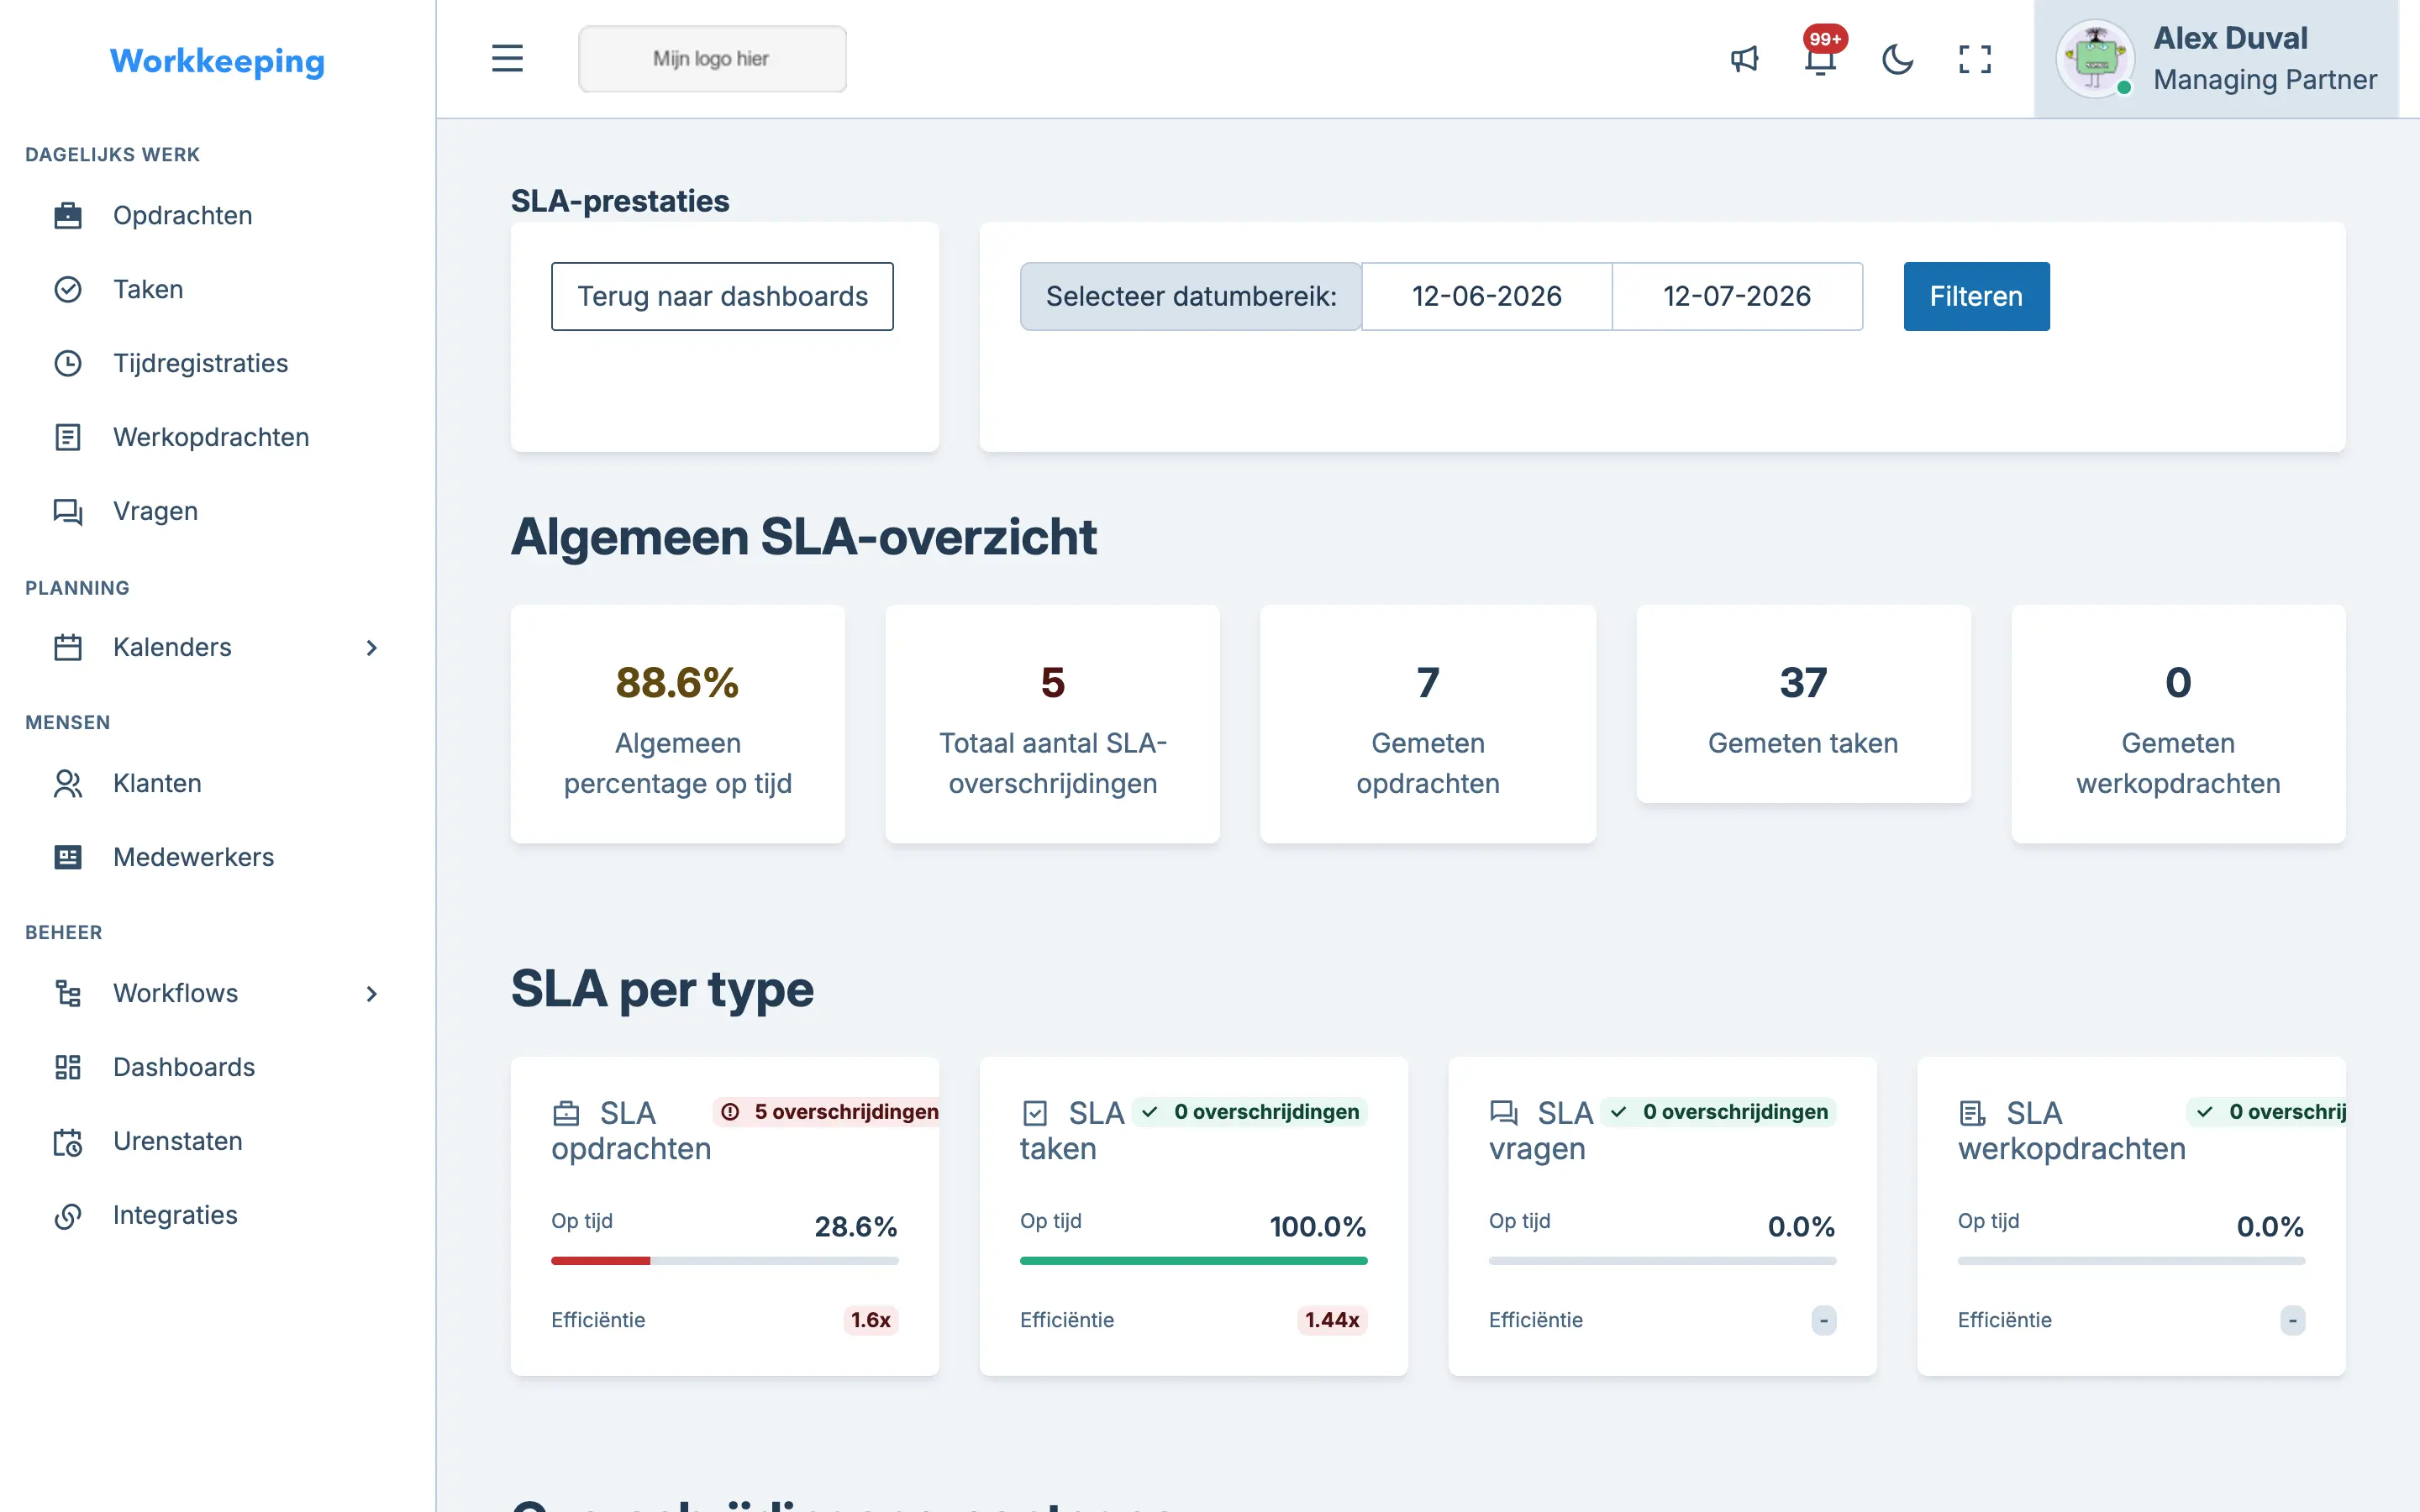Click the Mijn logo hier placeholder
Image resolution: width=2420 pixels, height=1512 pixels.
pos(712,59)
